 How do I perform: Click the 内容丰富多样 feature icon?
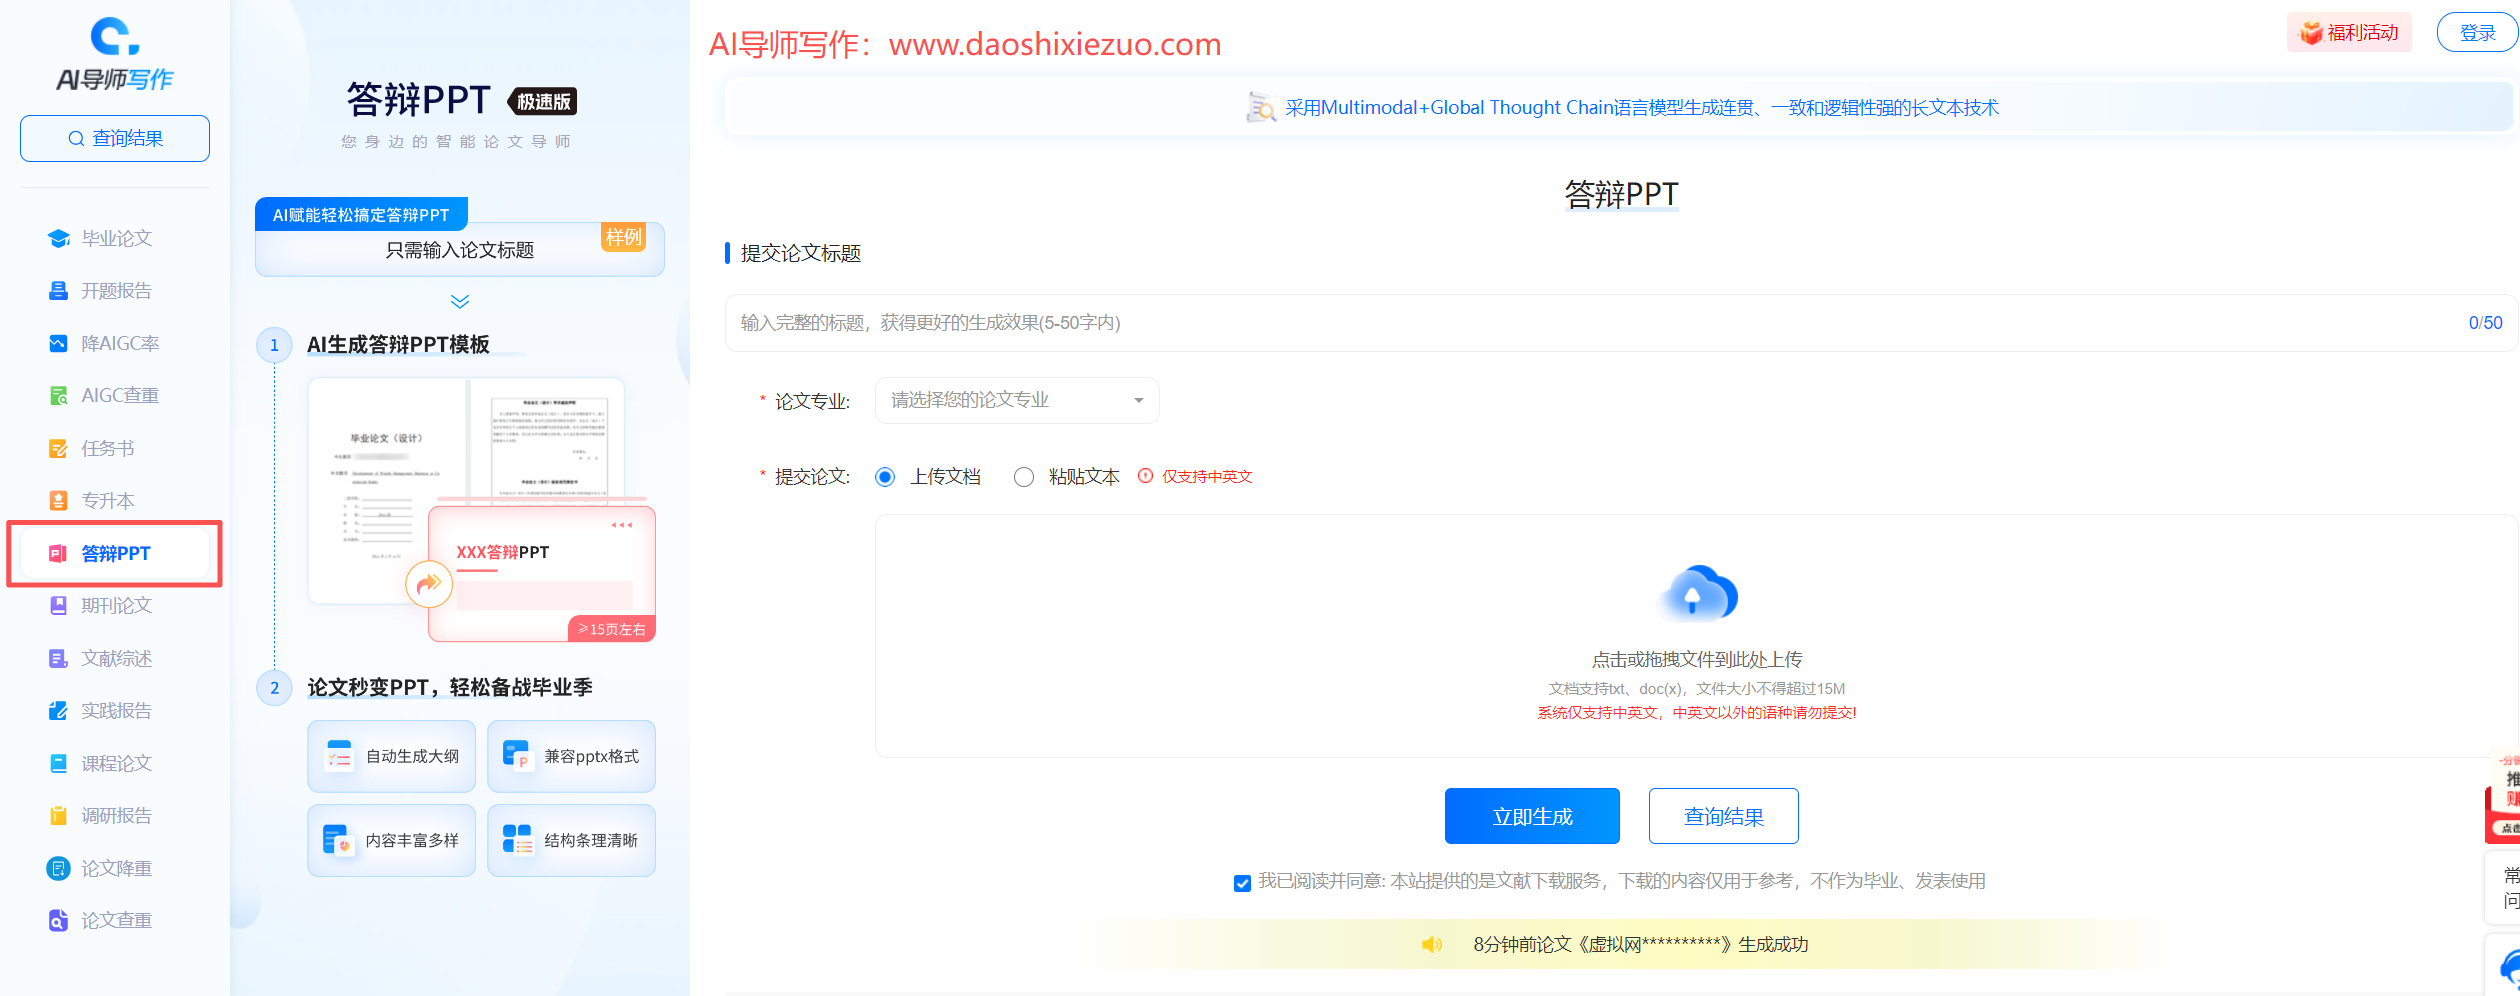[x=339, y=841]
